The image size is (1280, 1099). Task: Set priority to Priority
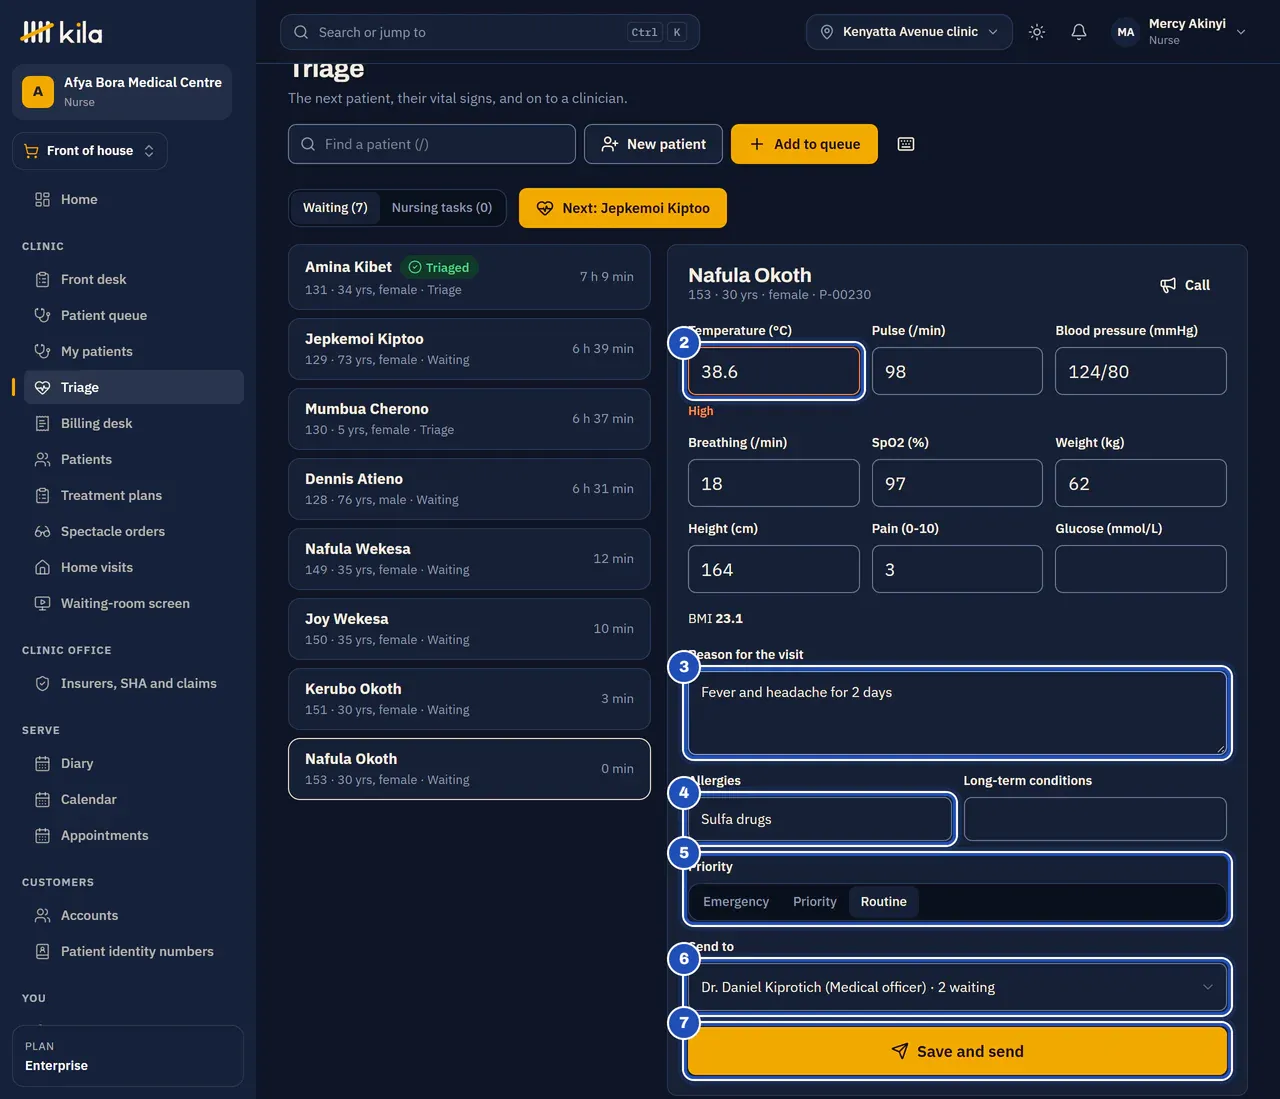[x=815, y=902]
